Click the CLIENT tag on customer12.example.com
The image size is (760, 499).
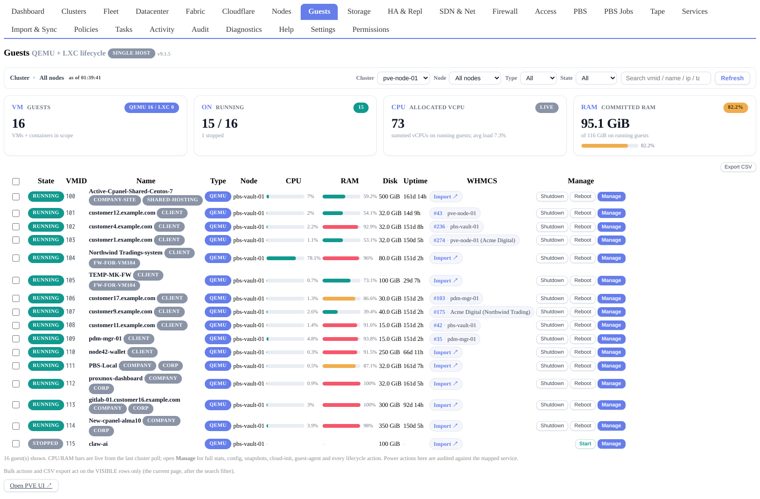point(172,213)
